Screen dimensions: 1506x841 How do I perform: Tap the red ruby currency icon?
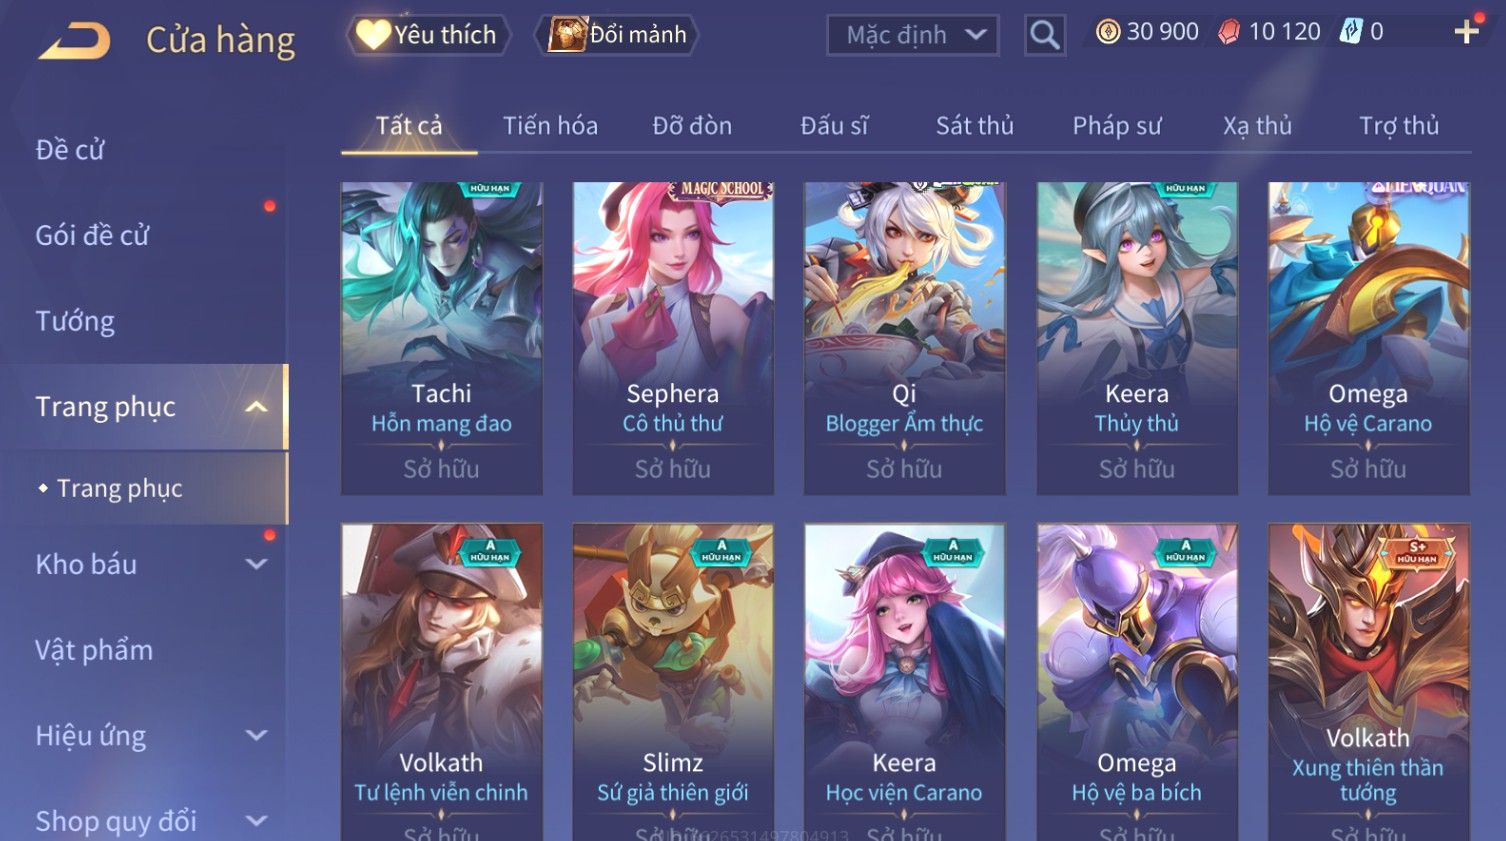[x=1229, y=32]
